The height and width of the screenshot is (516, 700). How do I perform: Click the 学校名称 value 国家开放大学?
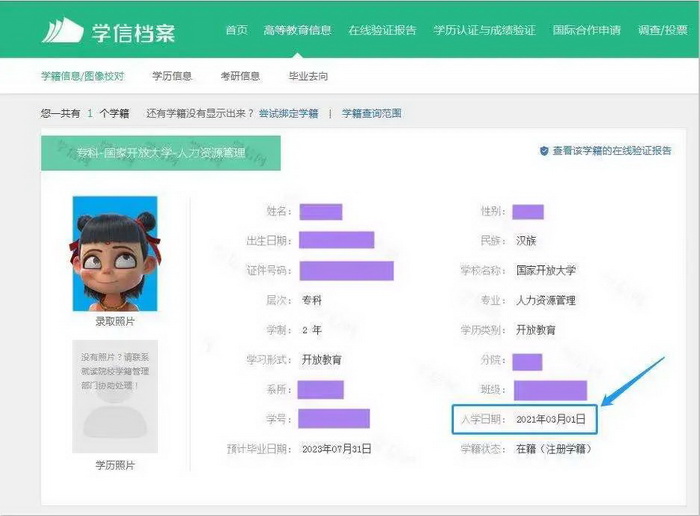click(546, 270)
